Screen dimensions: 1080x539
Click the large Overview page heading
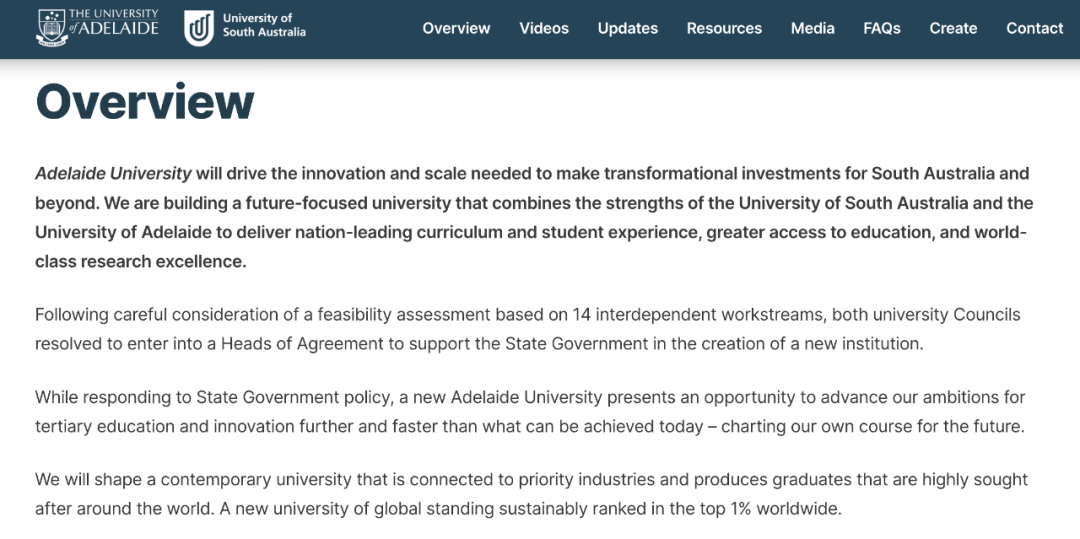[x=145, y=102]
